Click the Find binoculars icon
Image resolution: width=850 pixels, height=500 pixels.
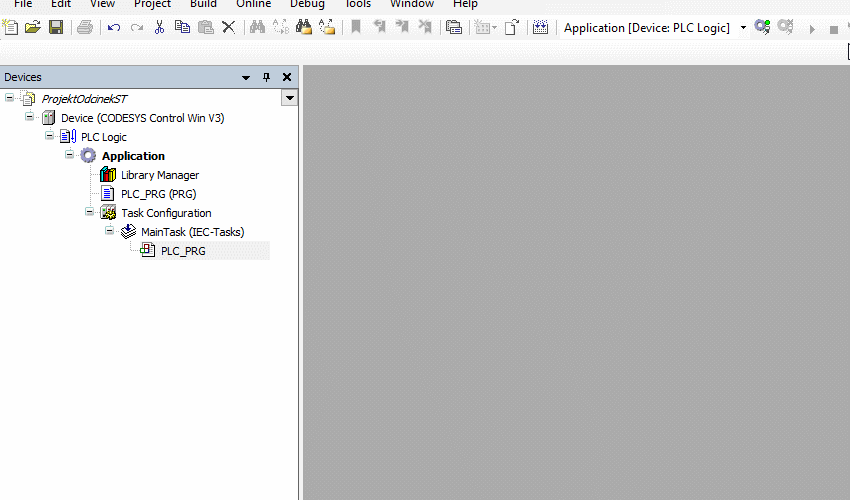[257, 28]
